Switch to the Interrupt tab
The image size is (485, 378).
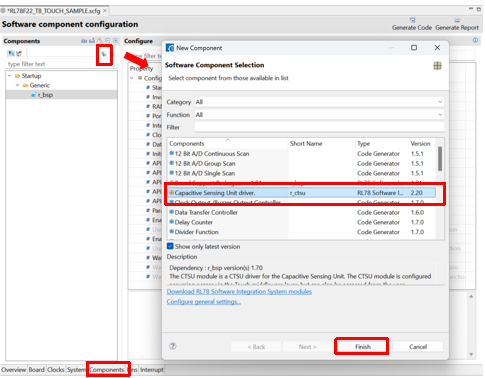click(152, 370)
